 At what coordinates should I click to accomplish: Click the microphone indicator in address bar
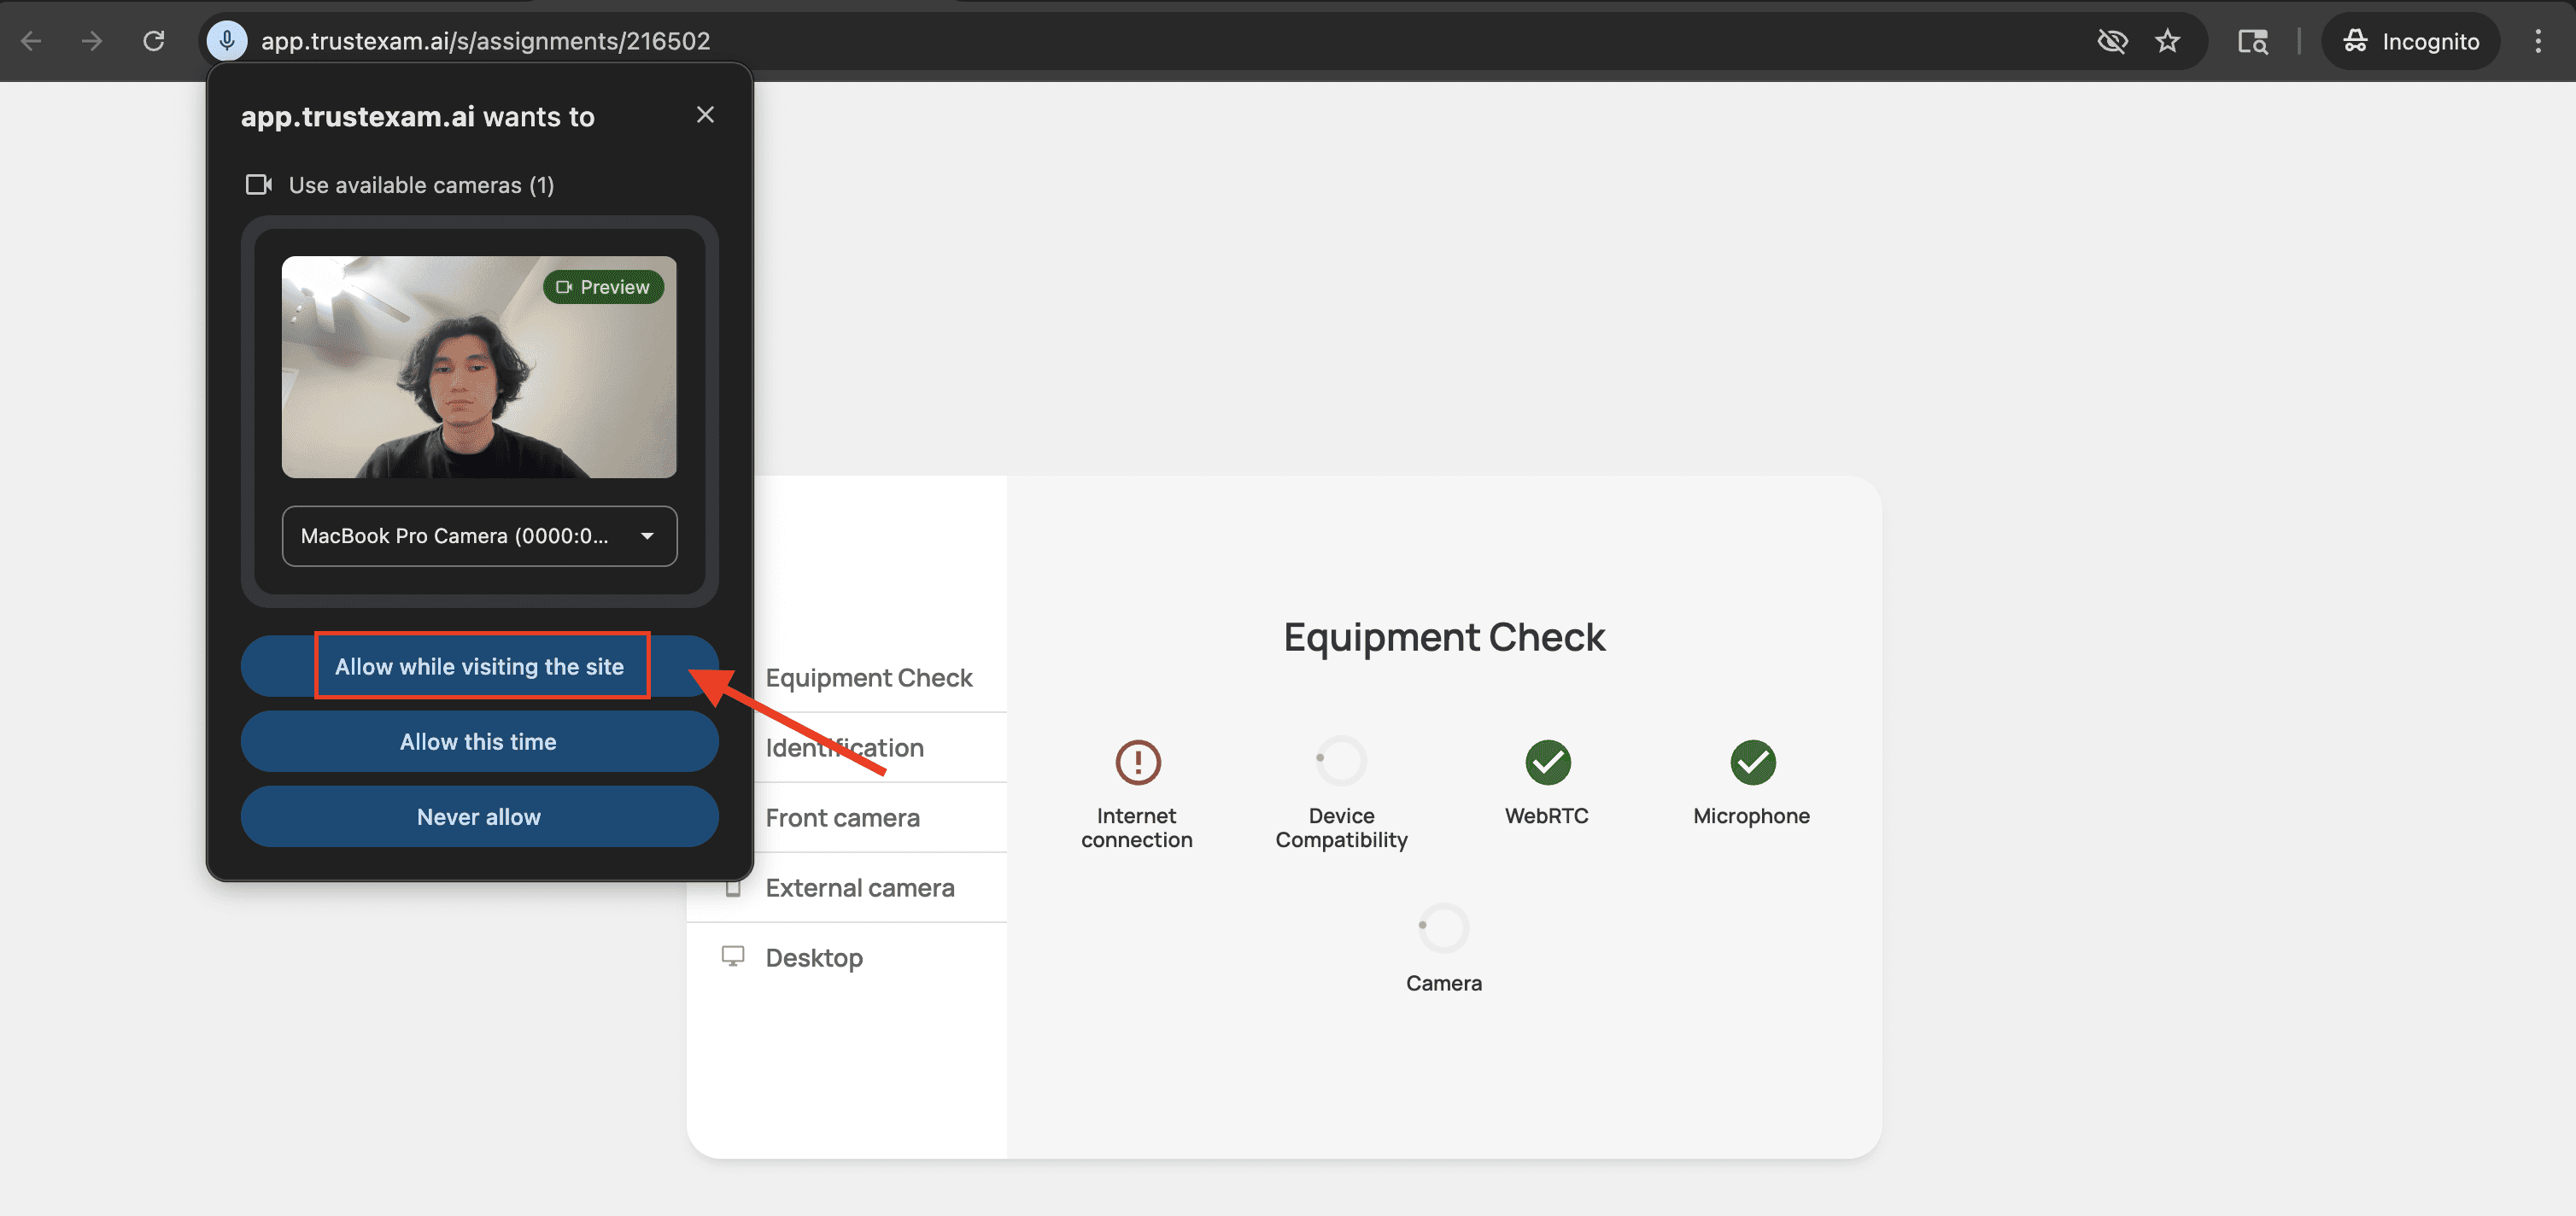(x=228, y=41)
